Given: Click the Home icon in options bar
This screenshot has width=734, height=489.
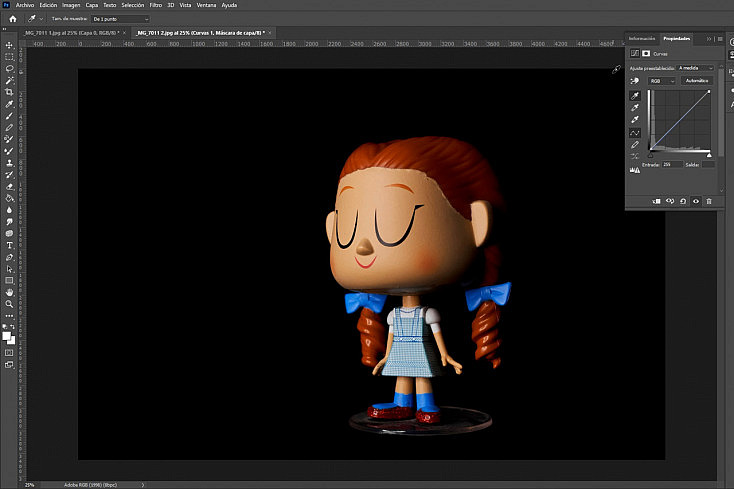Looking at the screenshot, I should [13, 19].
